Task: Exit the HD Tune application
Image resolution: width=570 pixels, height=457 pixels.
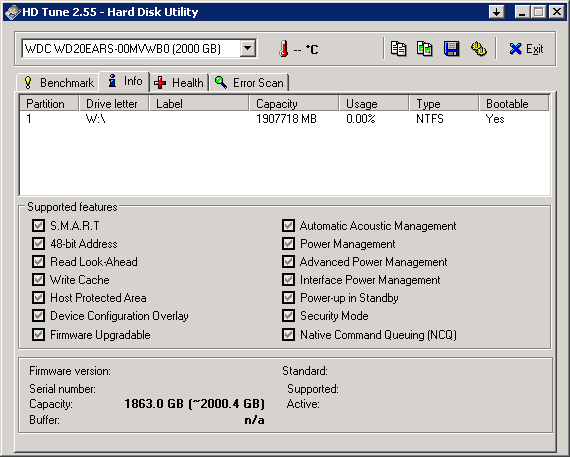Action: point(526,49)
